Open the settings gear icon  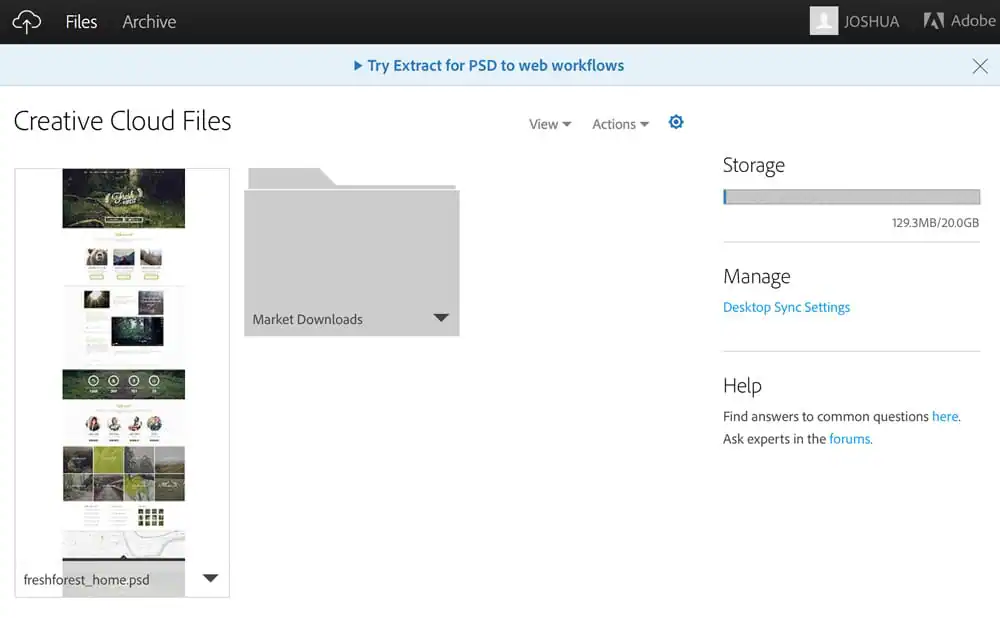[x=676, y=122]
